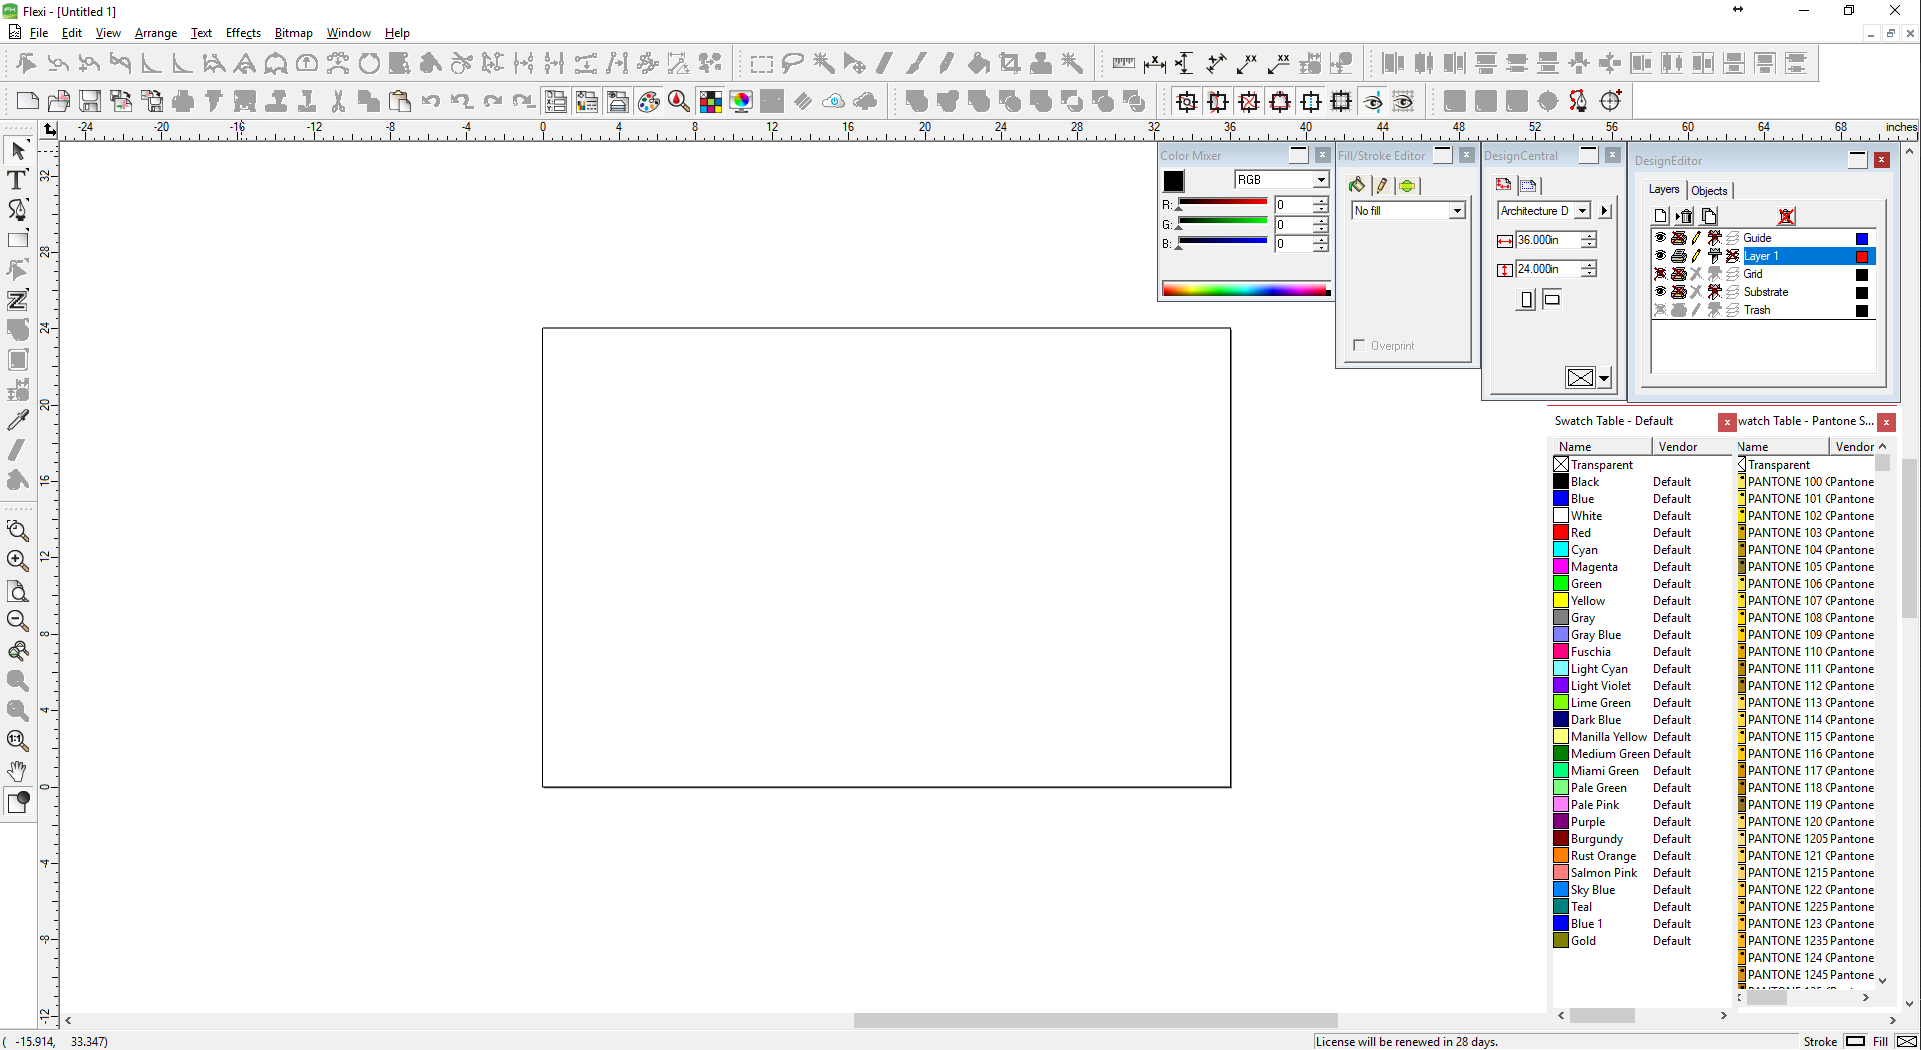This screenshot has width=1921, height=1050.
Task: Open stroke tab with pencil icon
Action: tap(1382, 185)
